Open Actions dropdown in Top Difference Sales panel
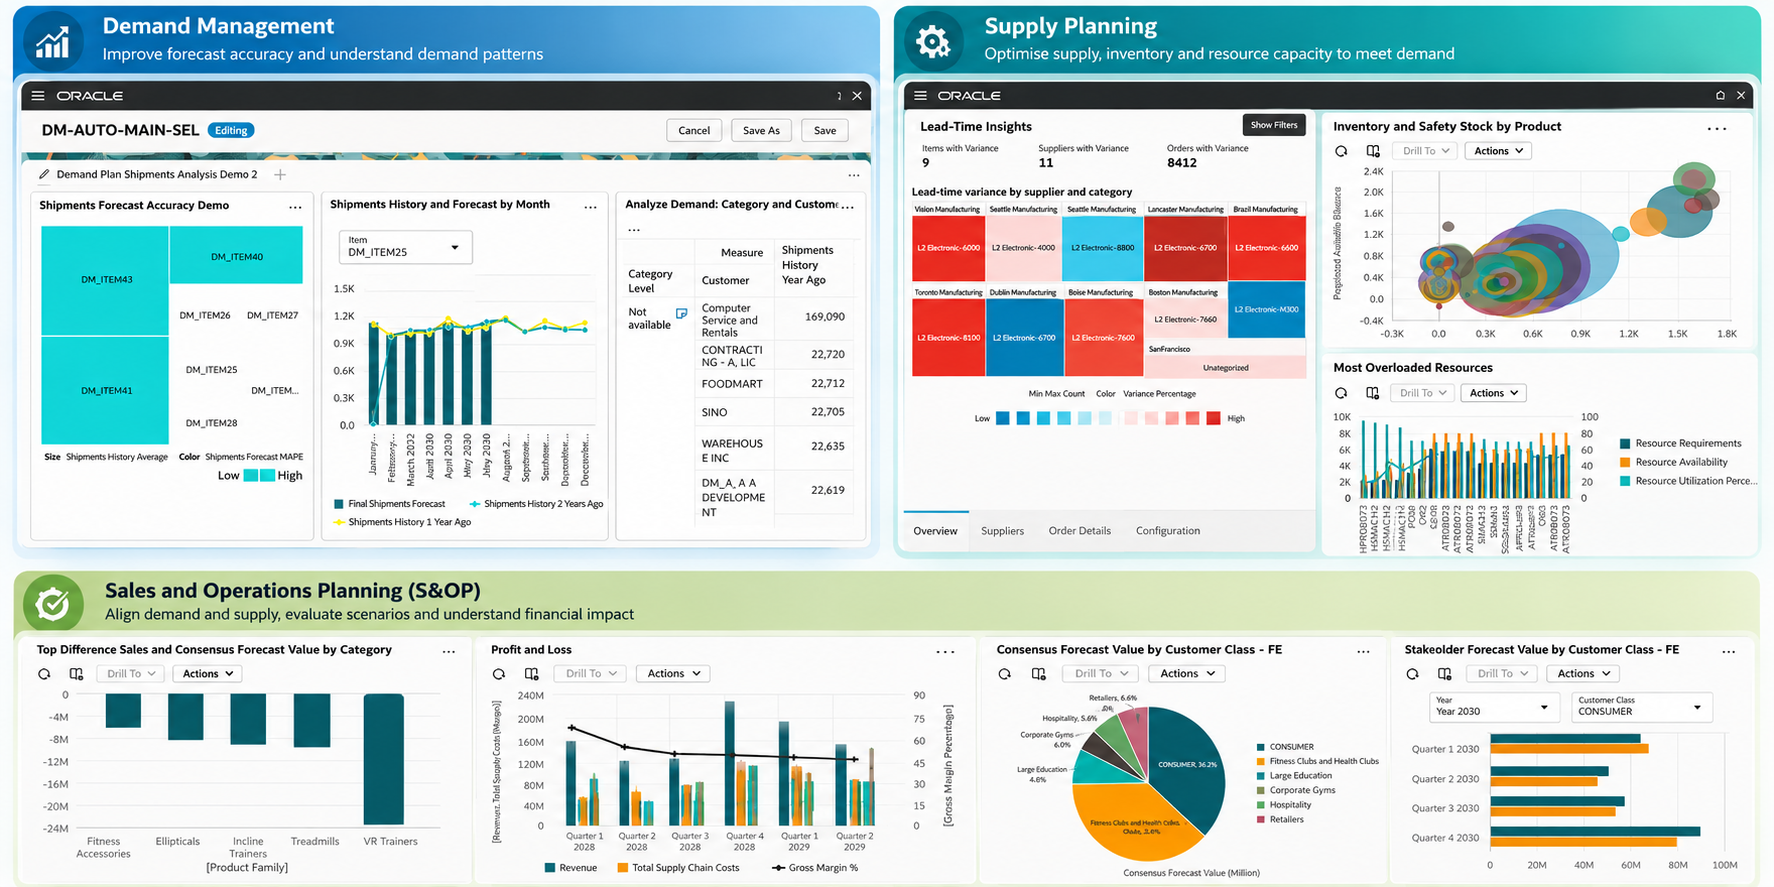This screenshot has height=887, width=1774. [x=208, y=674]
